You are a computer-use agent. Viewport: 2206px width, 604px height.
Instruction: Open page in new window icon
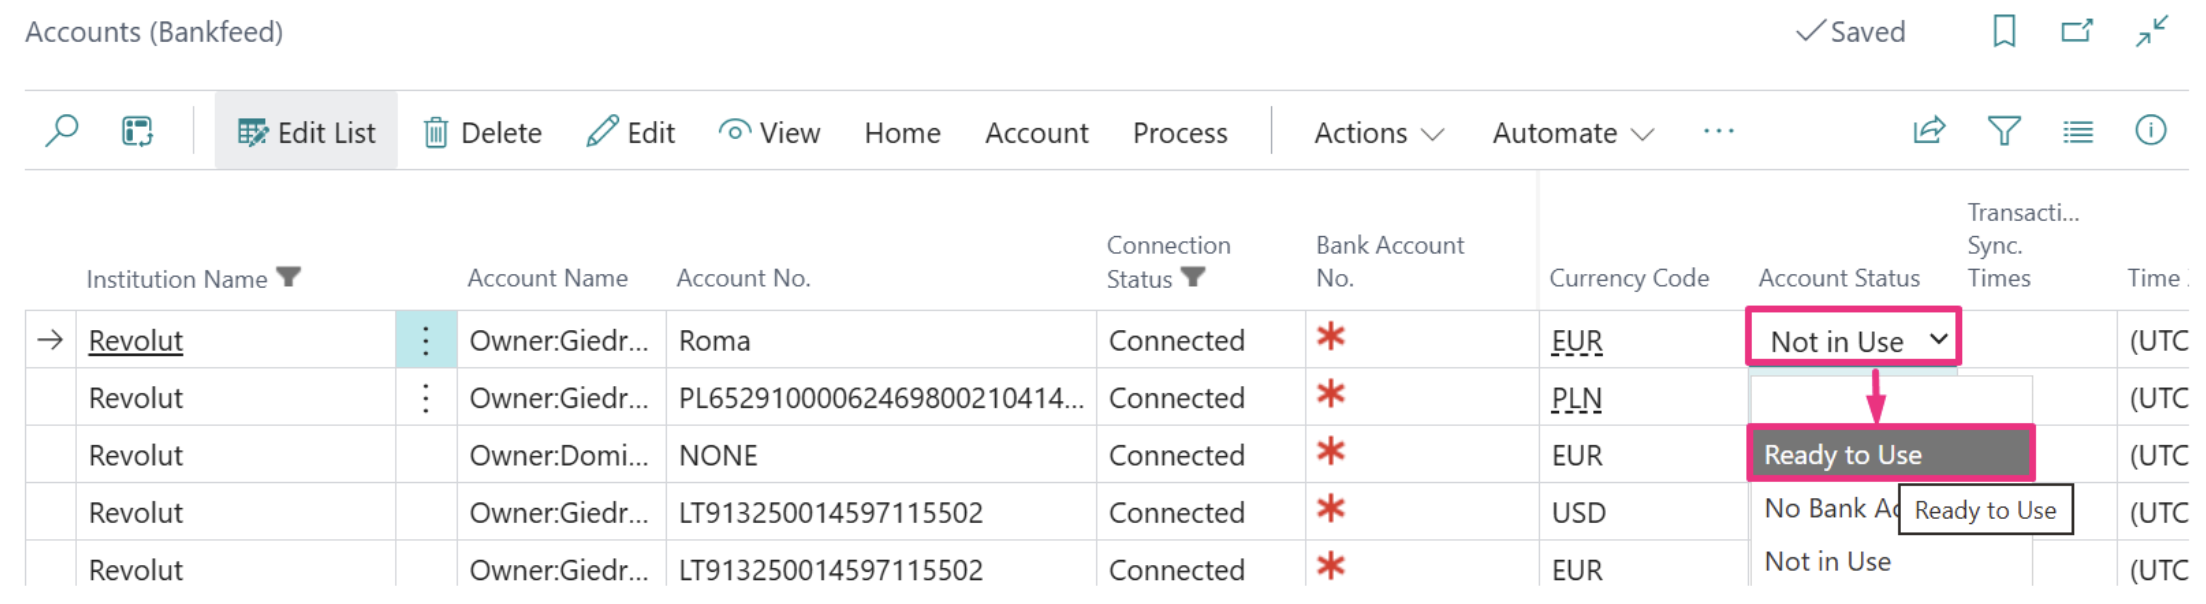[2077, 31]
